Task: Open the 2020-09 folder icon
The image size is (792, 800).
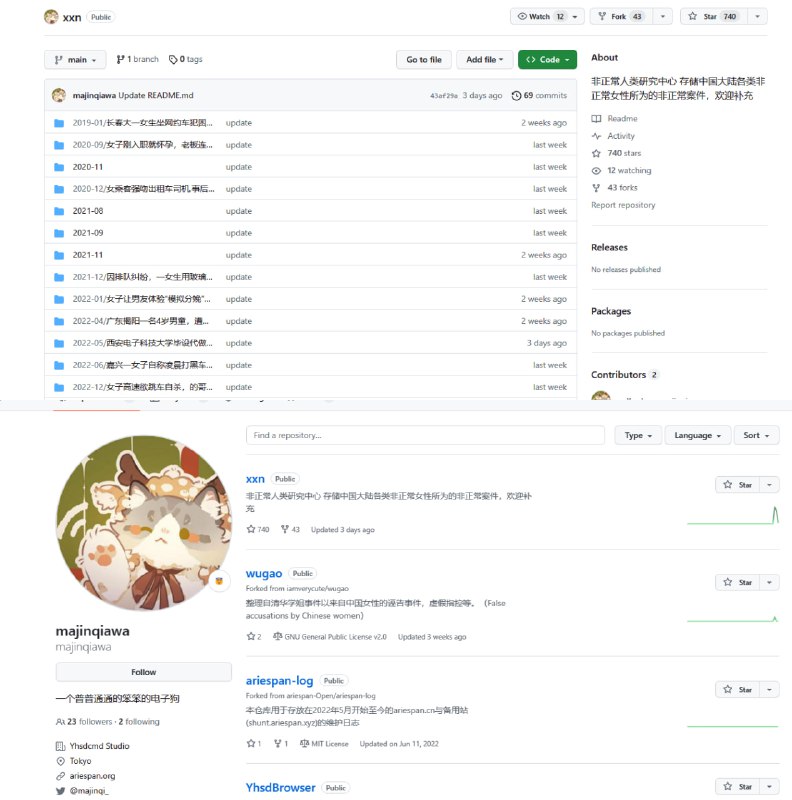Action: [59, 145]
